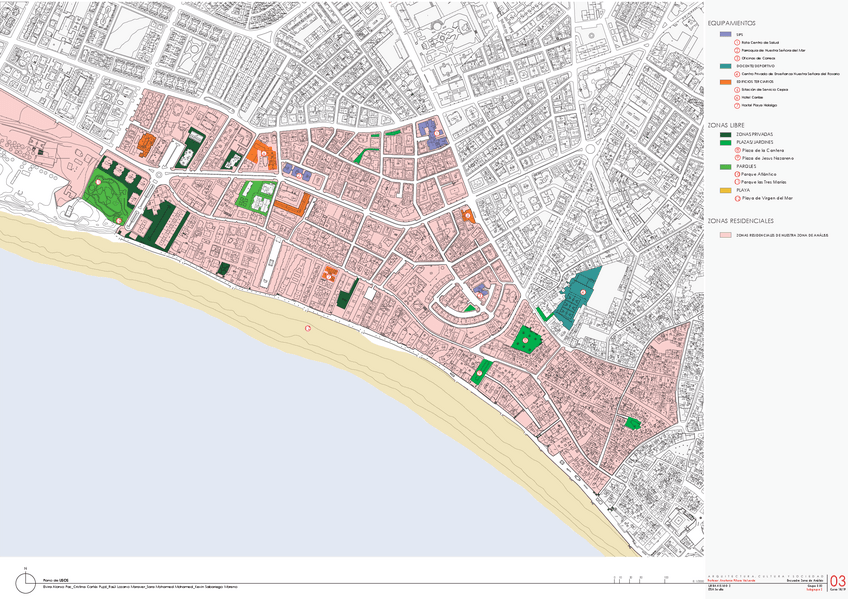
Task: Select the teal Docente Deportivo swatch
Action: point(725,65)
